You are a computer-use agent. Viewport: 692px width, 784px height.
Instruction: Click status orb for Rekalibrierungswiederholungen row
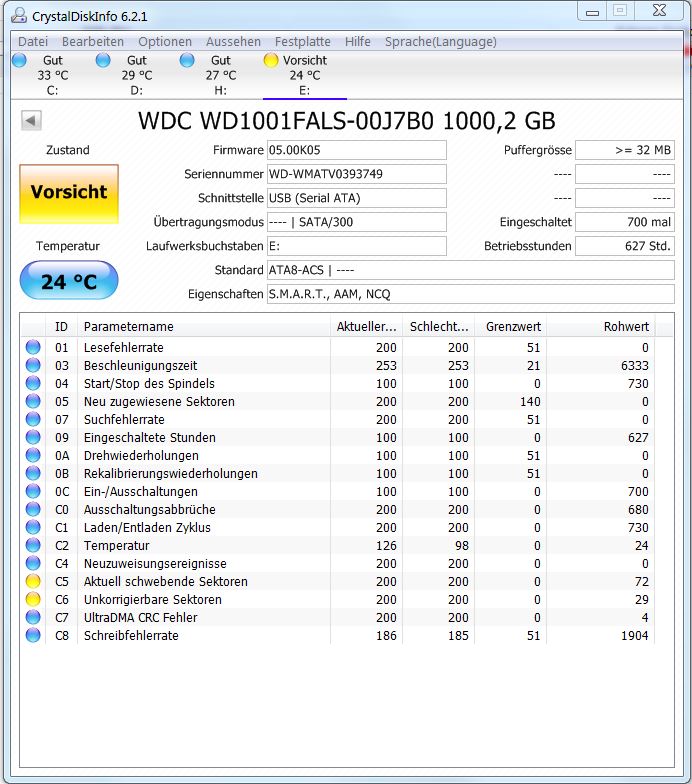(x=33, y=473)
